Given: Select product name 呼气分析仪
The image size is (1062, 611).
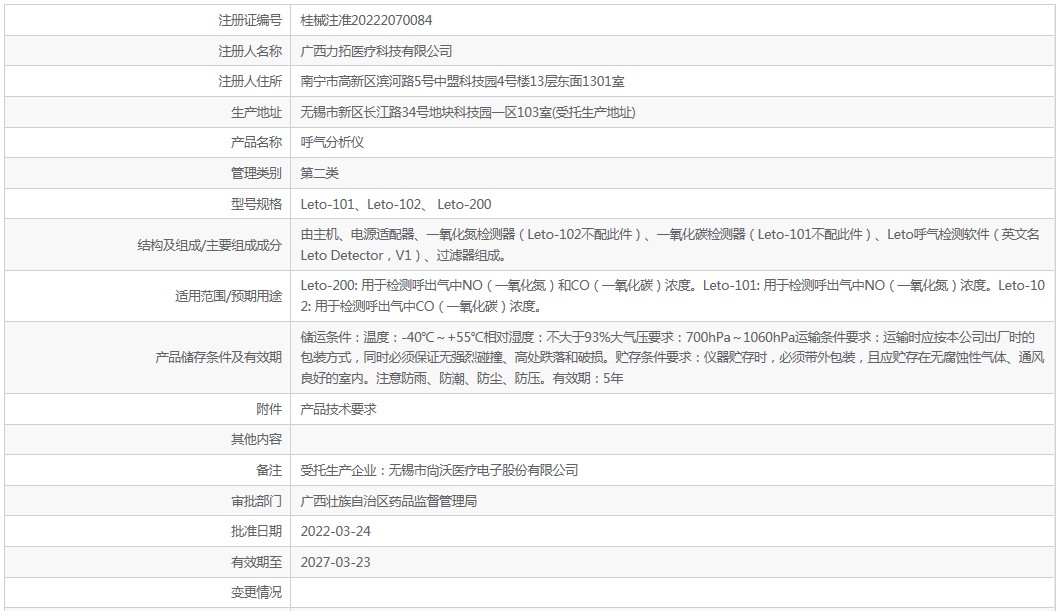Looking at the screenshot, I should click(332, 142).
